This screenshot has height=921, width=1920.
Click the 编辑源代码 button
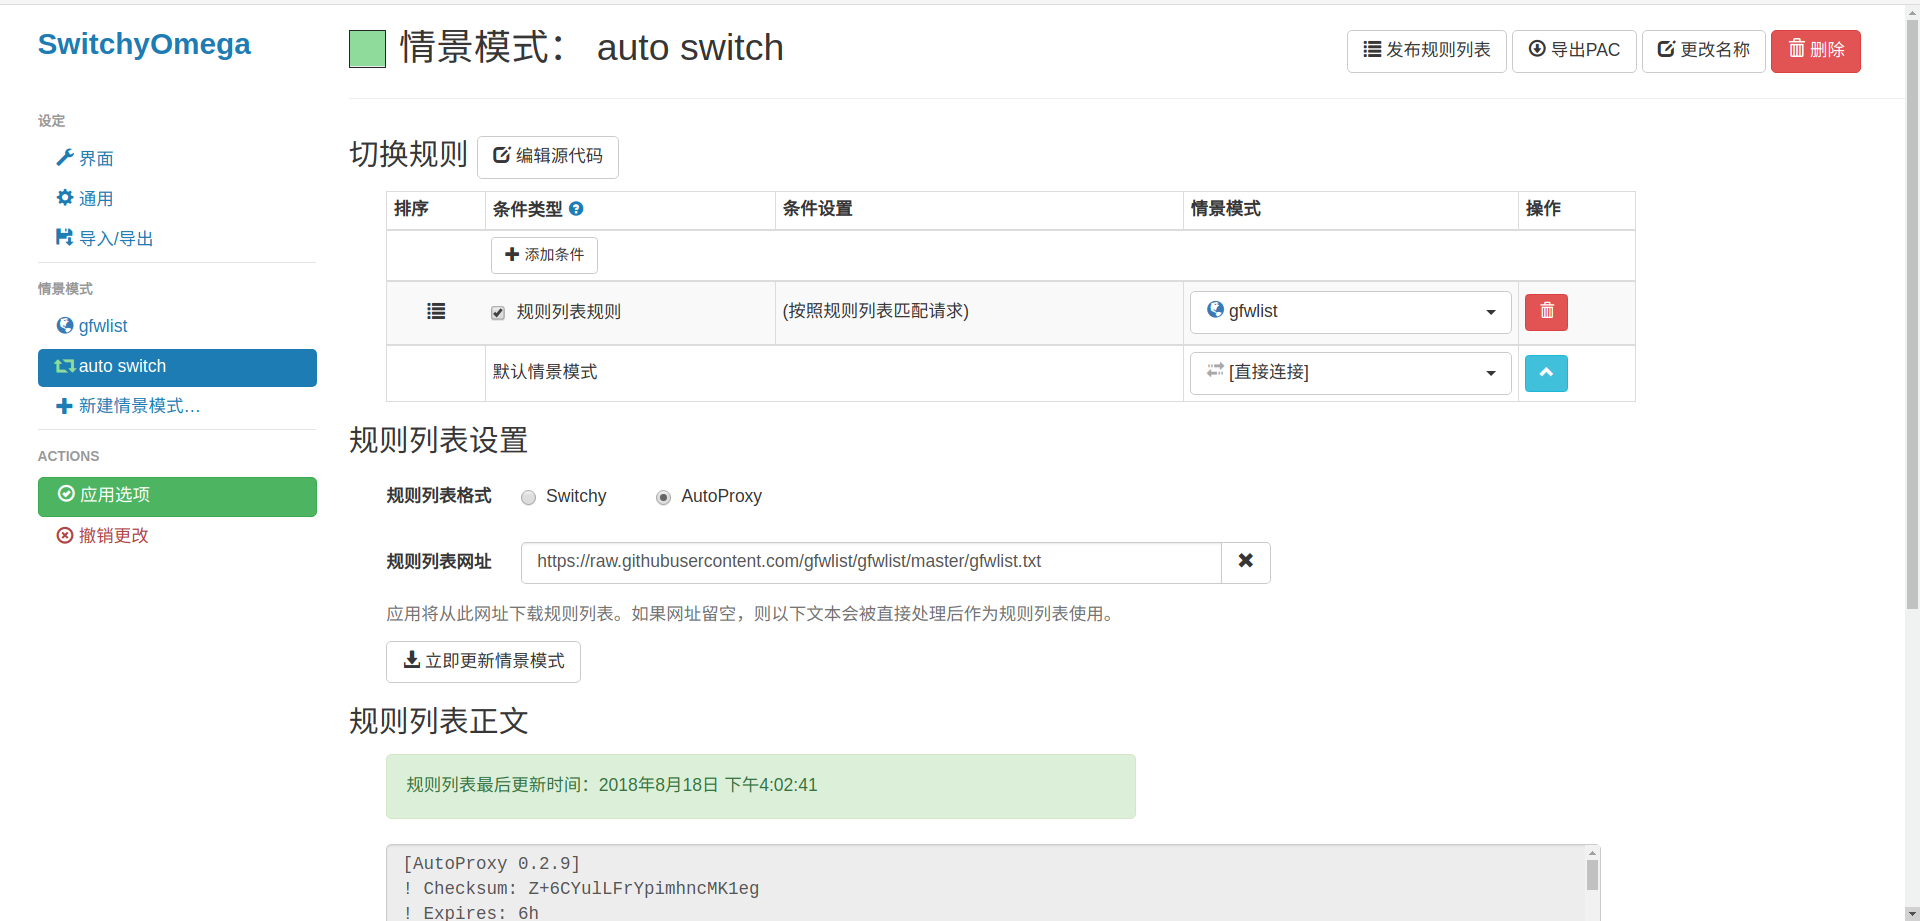(x=548, y=157)
